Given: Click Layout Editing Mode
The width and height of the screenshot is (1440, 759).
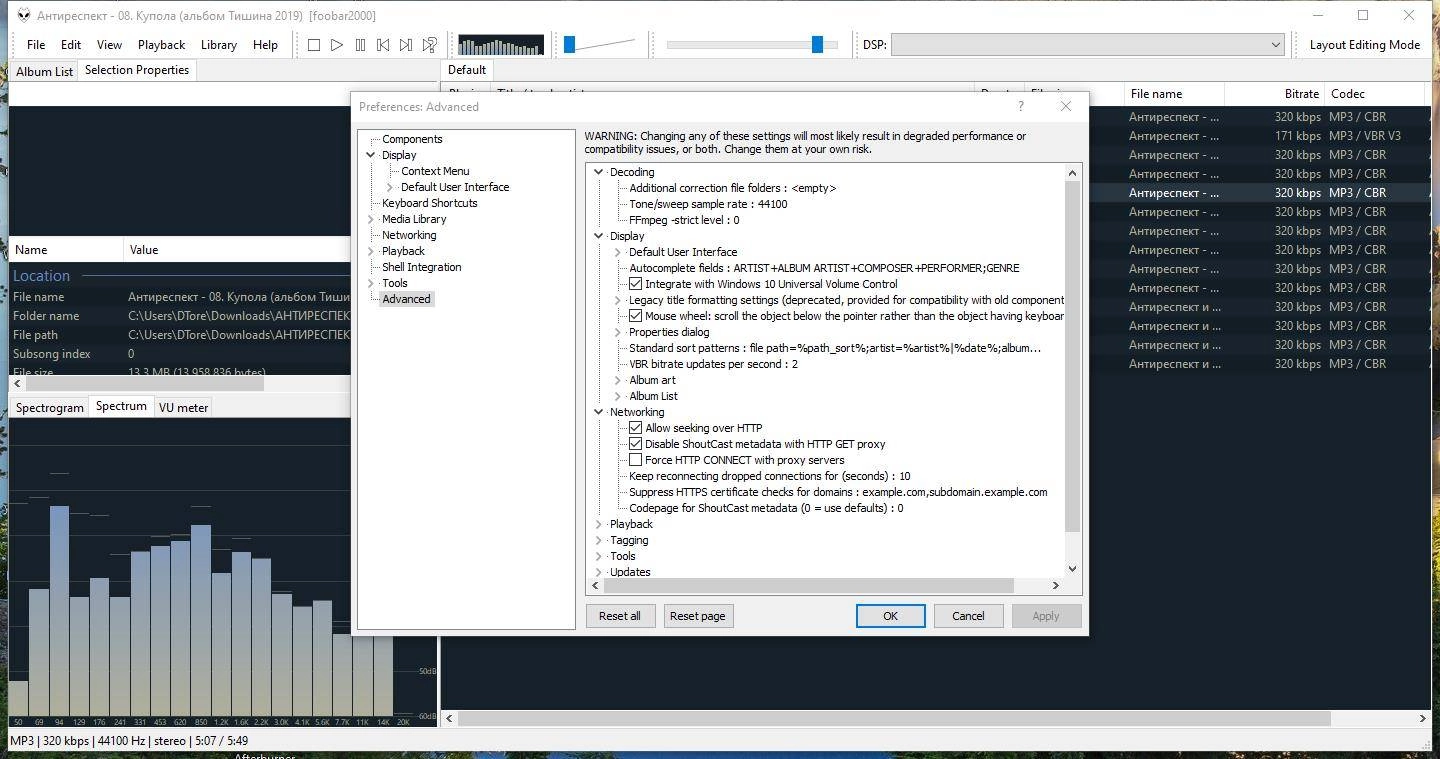Looking at the screenshot, I should coord(1365,45).
